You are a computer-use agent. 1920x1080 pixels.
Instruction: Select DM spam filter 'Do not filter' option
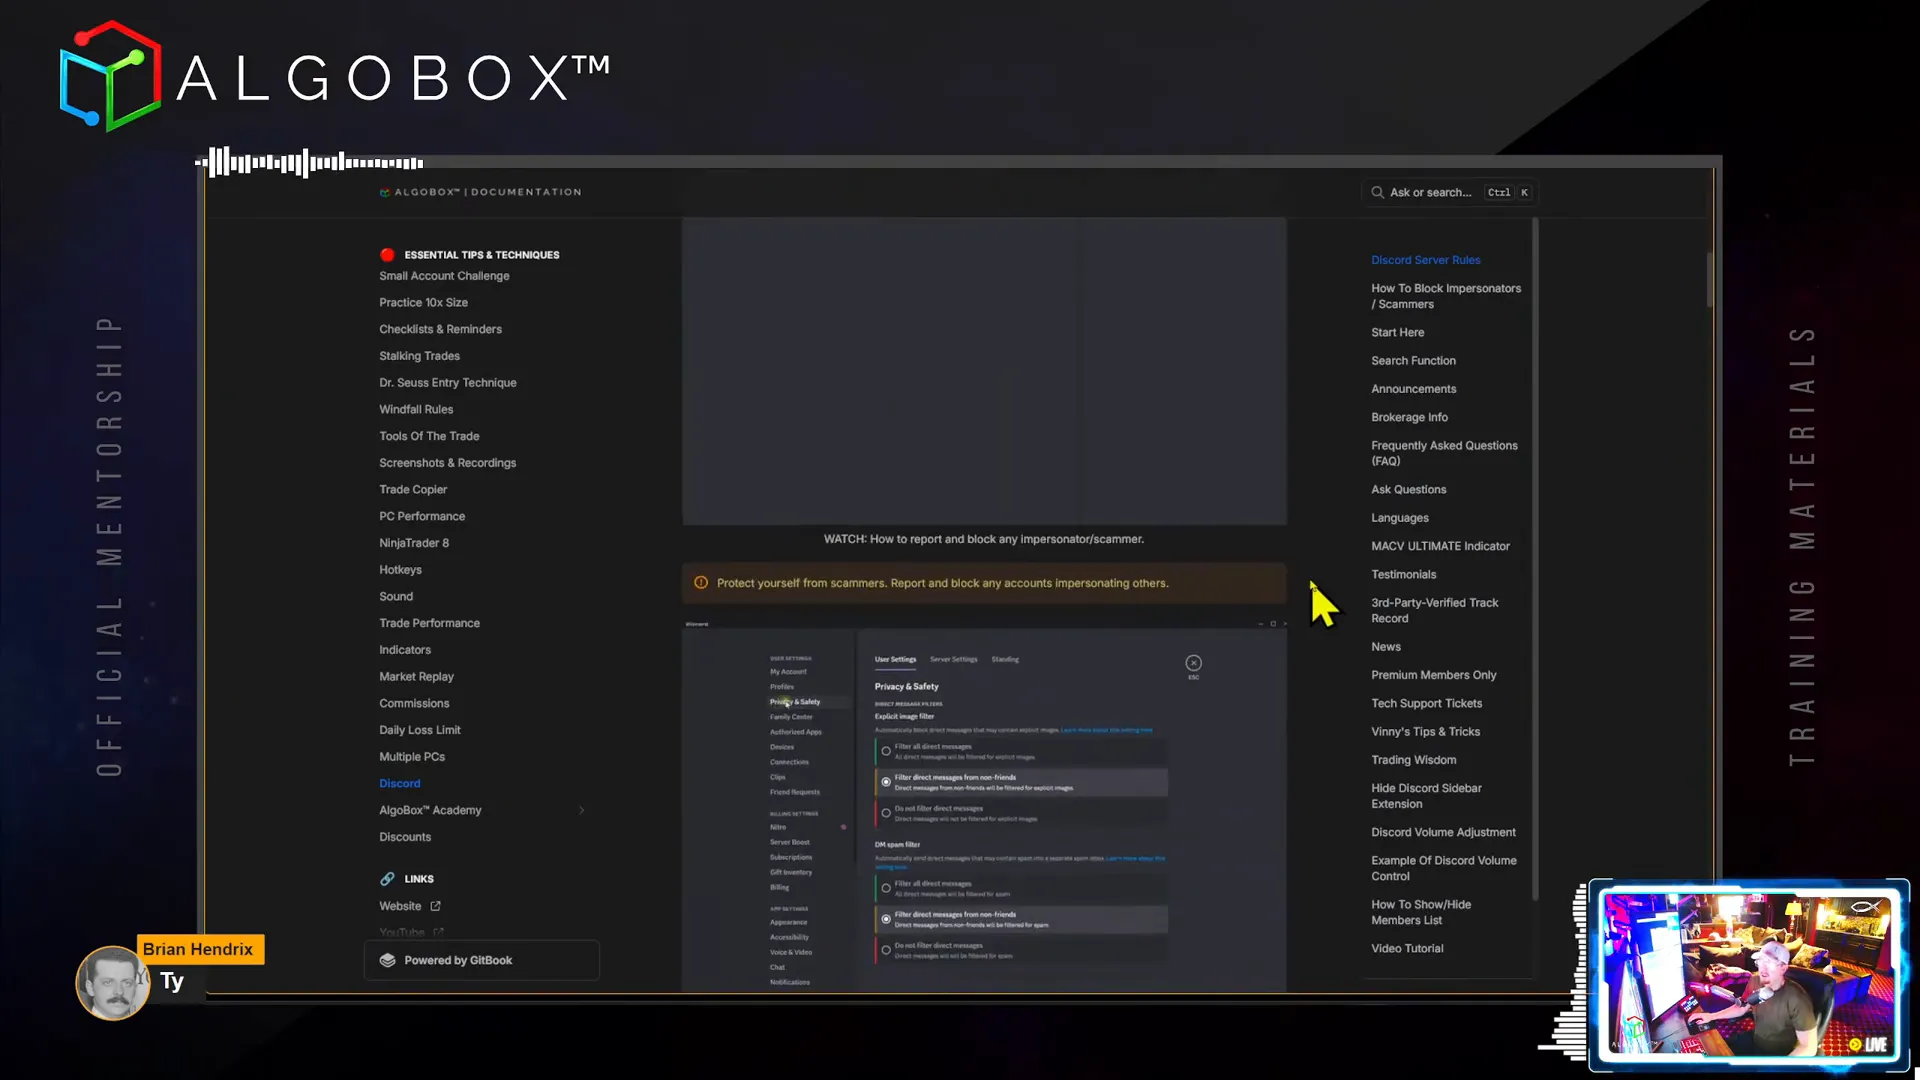click(1021, 950)
